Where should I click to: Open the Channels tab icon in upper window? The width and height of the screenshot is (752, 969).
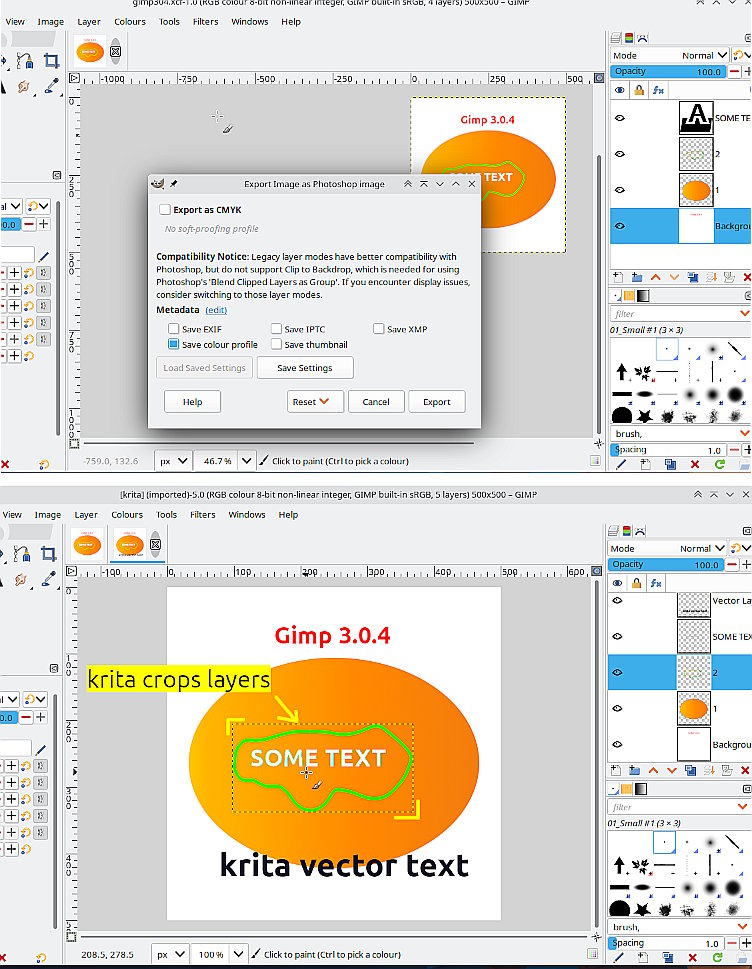pos(628,38)
